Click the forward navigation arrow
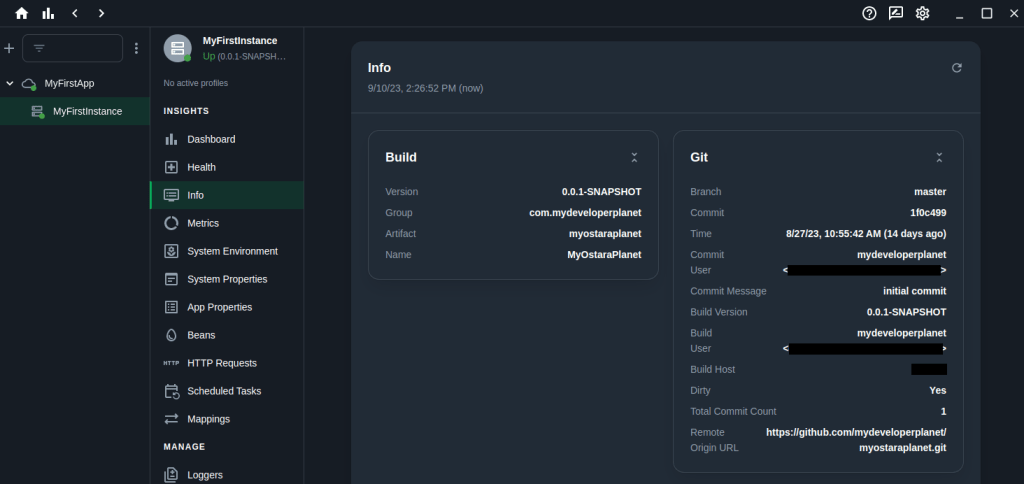 click(101, 13)
